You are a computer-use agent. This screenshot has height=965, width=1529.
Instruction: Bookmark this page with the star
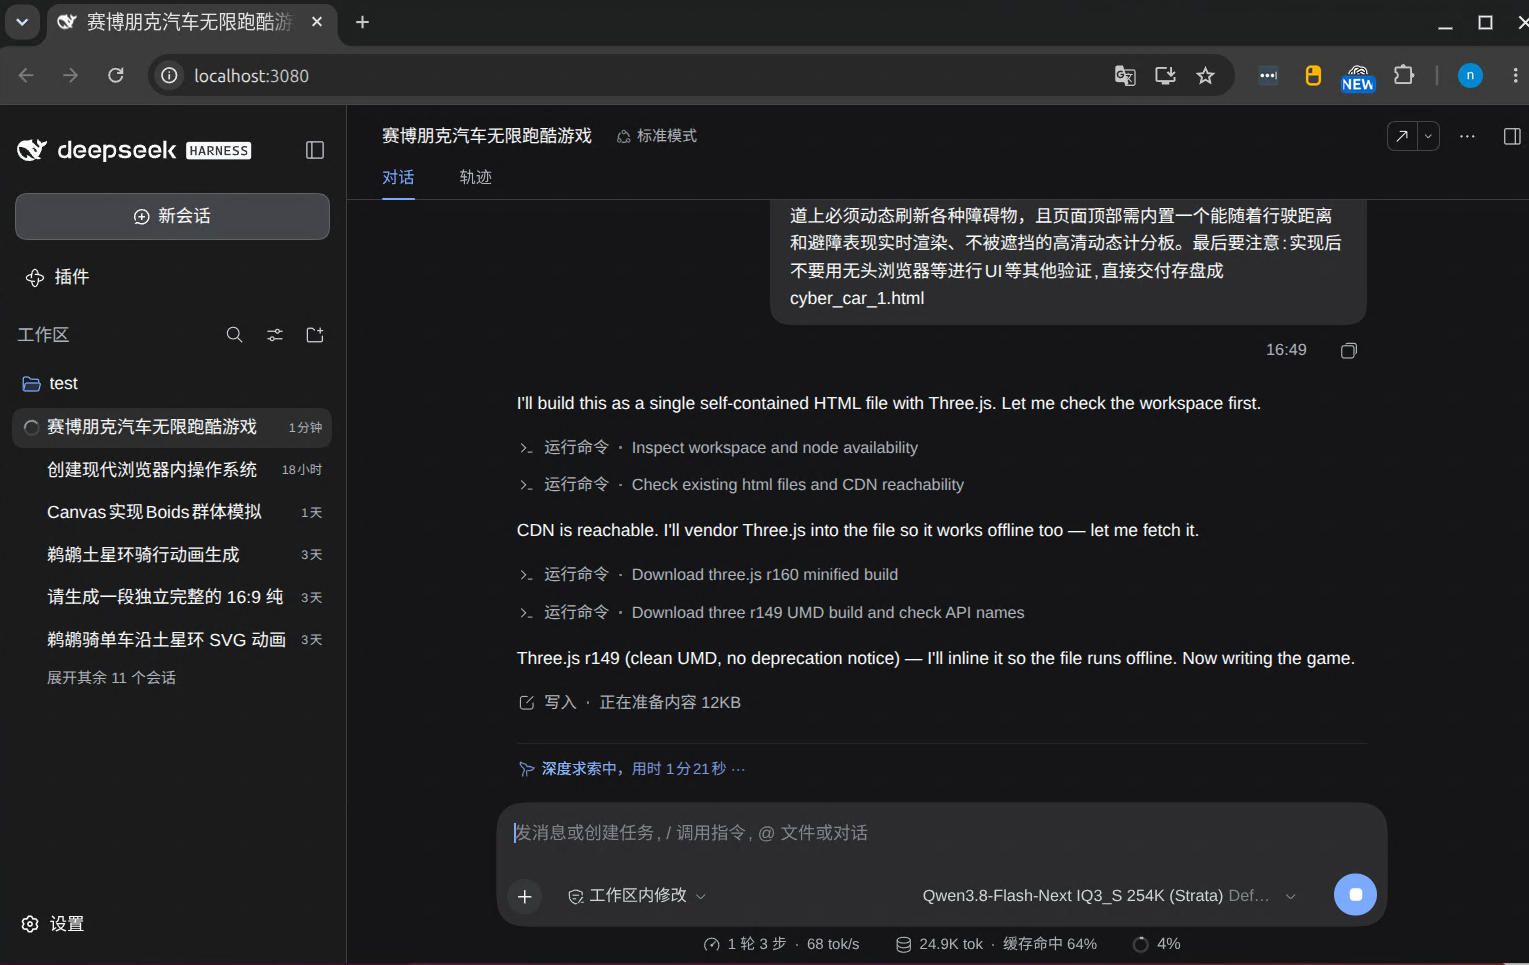[x=1206, y=76]
